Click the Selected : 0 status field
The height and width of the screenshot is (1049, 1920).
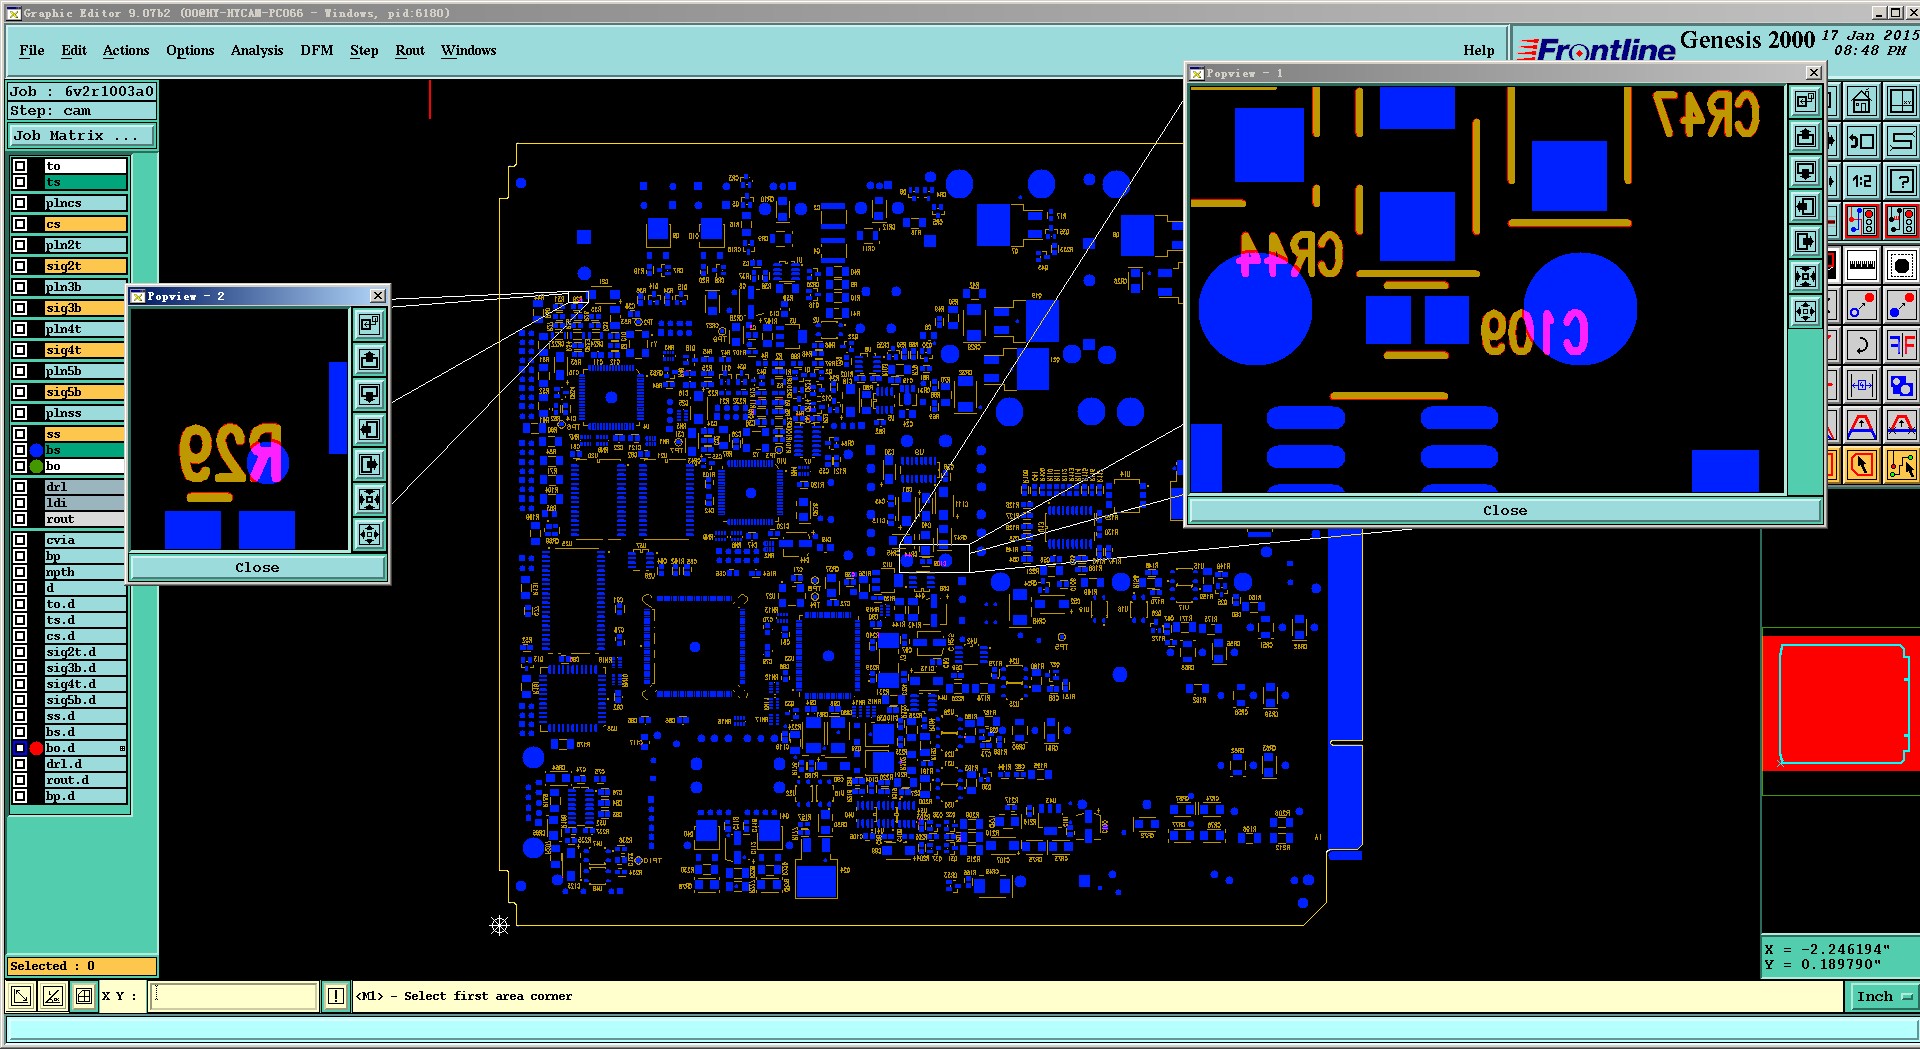point(82,966)
